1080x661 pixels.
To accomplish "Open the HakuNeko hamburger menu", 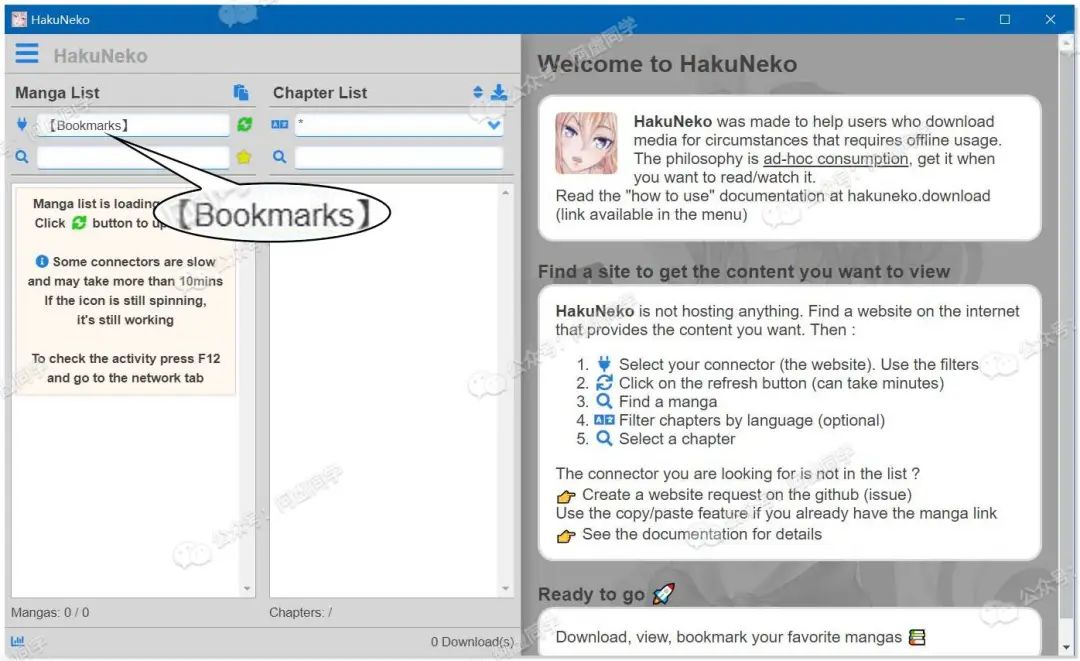I will pyautogui.click(x=27, y=53).
